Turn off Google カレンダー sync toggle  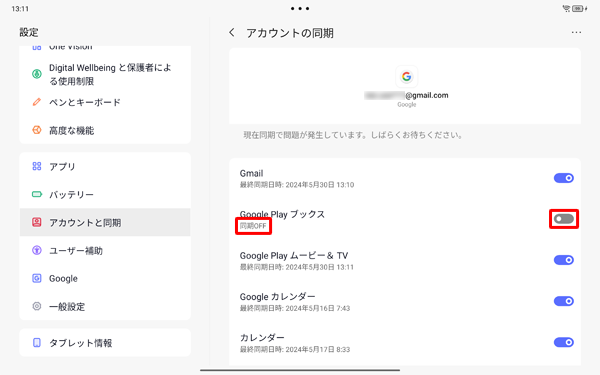pos(564,301)
